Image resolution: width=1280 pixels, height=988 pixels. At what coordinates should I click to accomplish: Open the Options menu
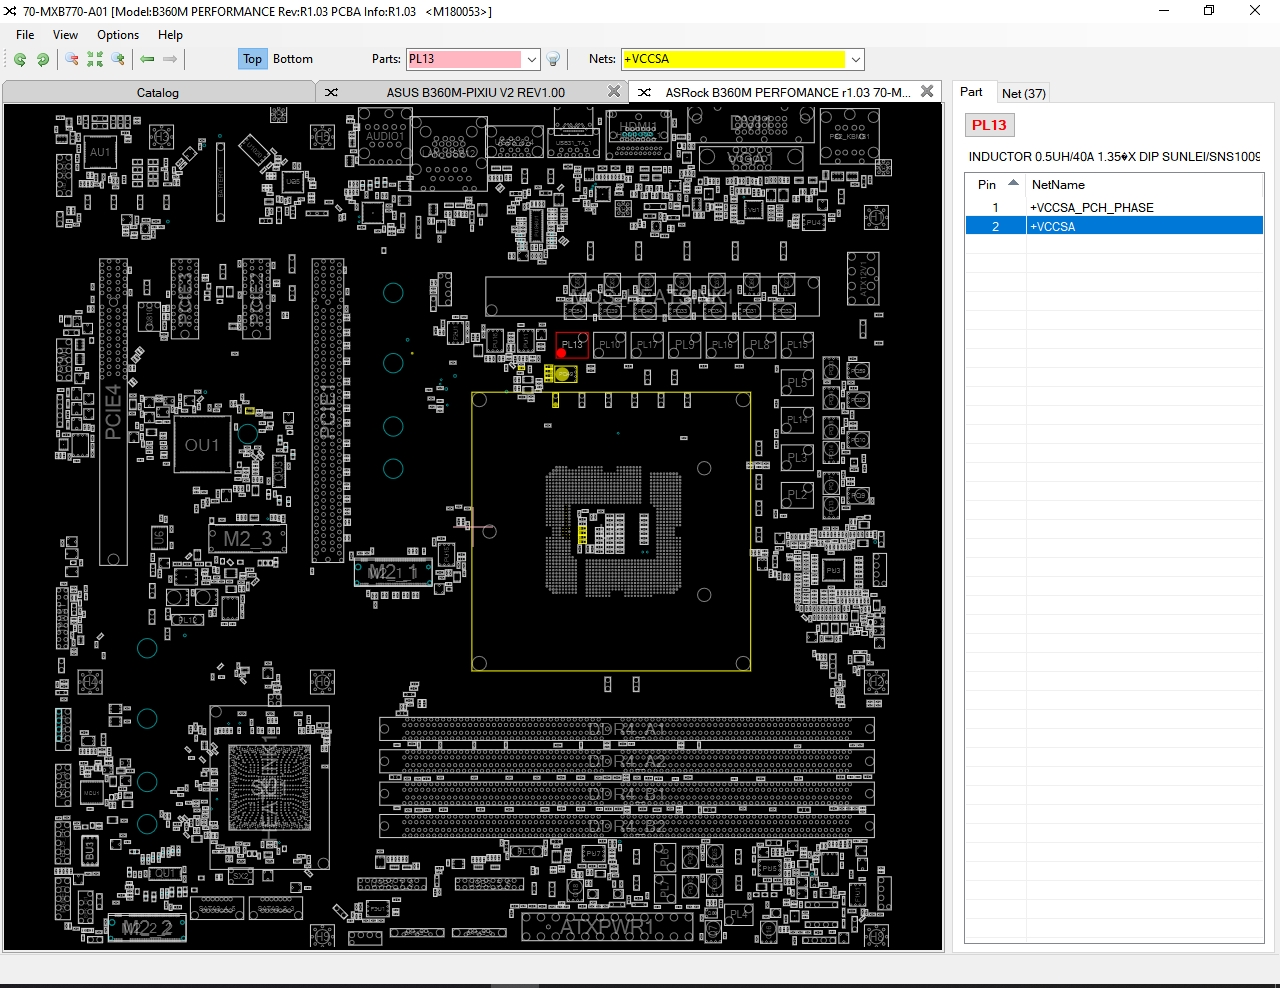pyautogui.click(x=118, y=34)
